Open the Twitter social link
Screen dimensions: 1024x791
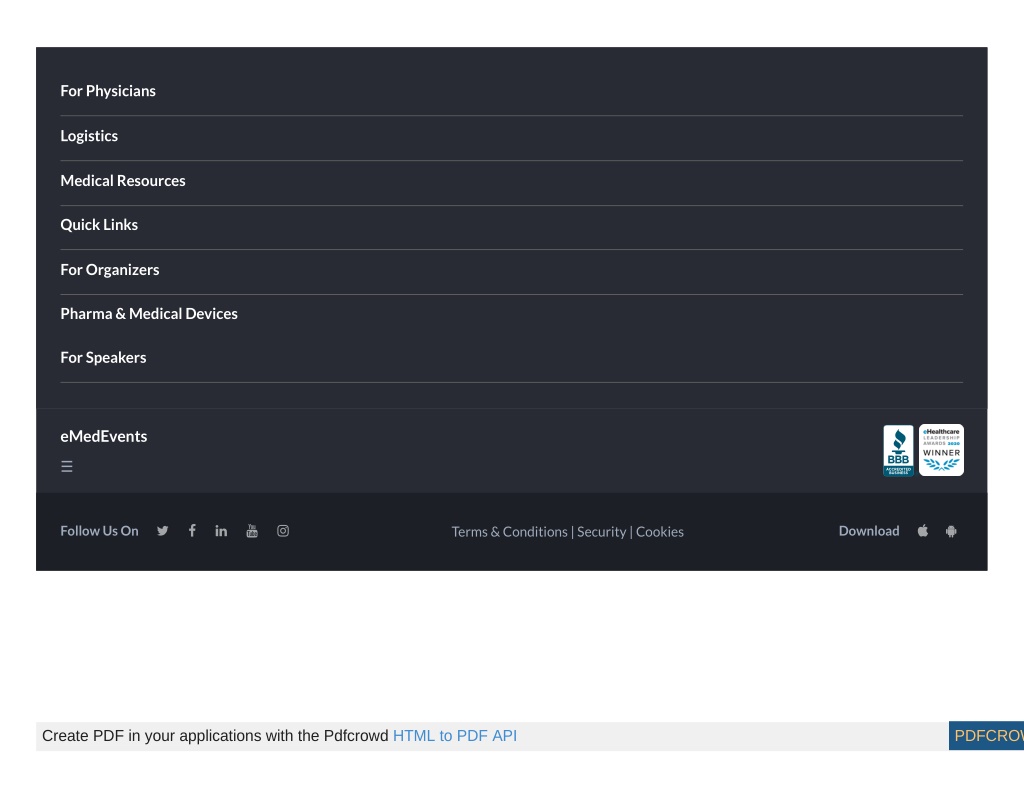point(163,531)
